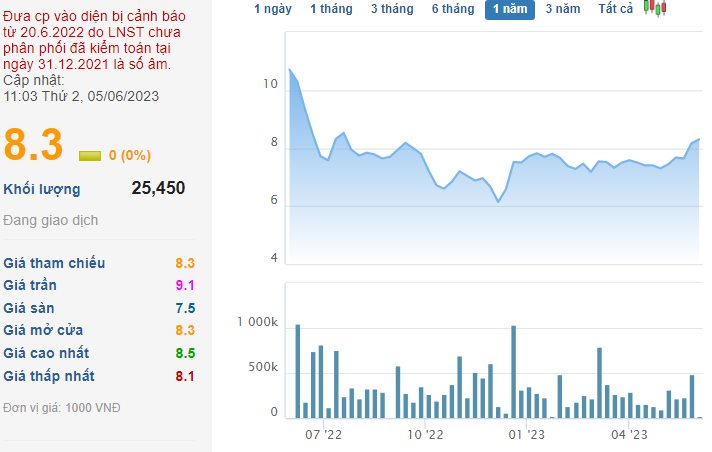Click the 'Khối lượng' label
This screenshot has width=712, height=452.
pyautogui.click(x=42, y=189)
